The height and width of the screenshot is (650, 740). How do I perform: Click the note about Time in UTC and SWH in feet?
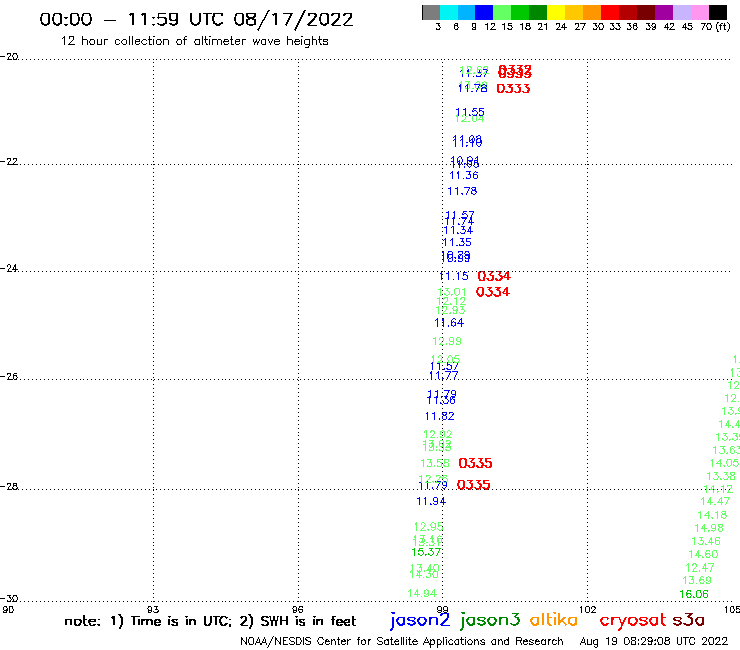pos(210,621)
